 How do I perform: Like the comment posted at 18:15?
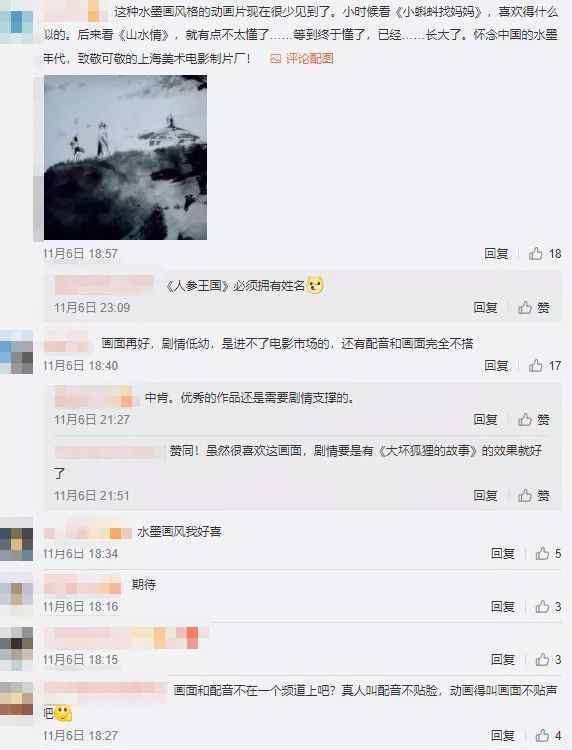548,660
